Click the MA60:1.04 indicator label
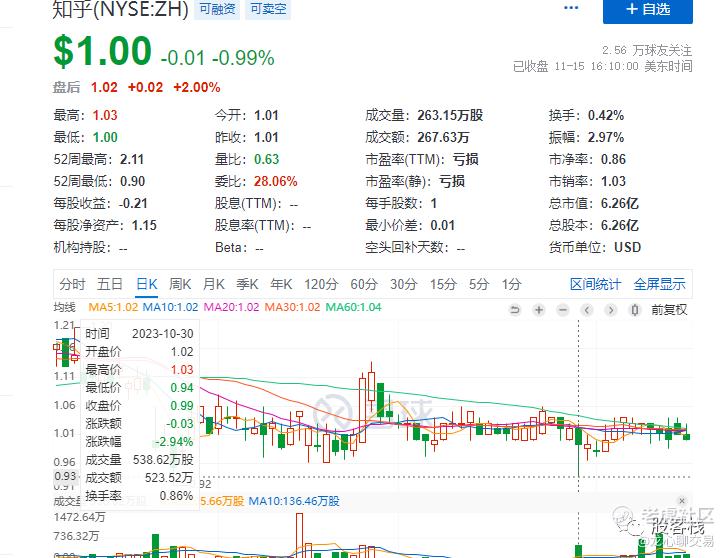This screenshot has width=728, height=558. (x=353, y=307)
